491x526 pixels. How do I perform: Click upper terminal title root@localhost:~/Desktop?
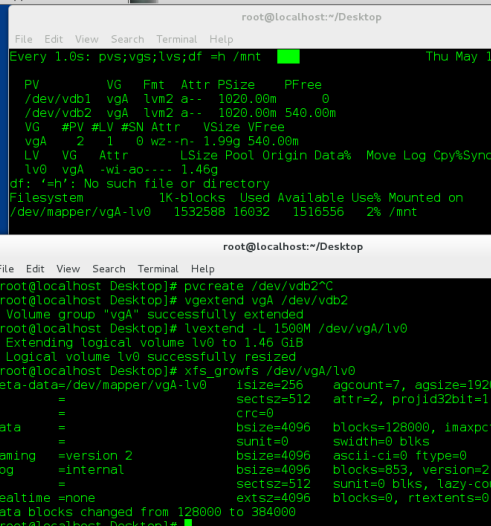(x=311, y=17)
